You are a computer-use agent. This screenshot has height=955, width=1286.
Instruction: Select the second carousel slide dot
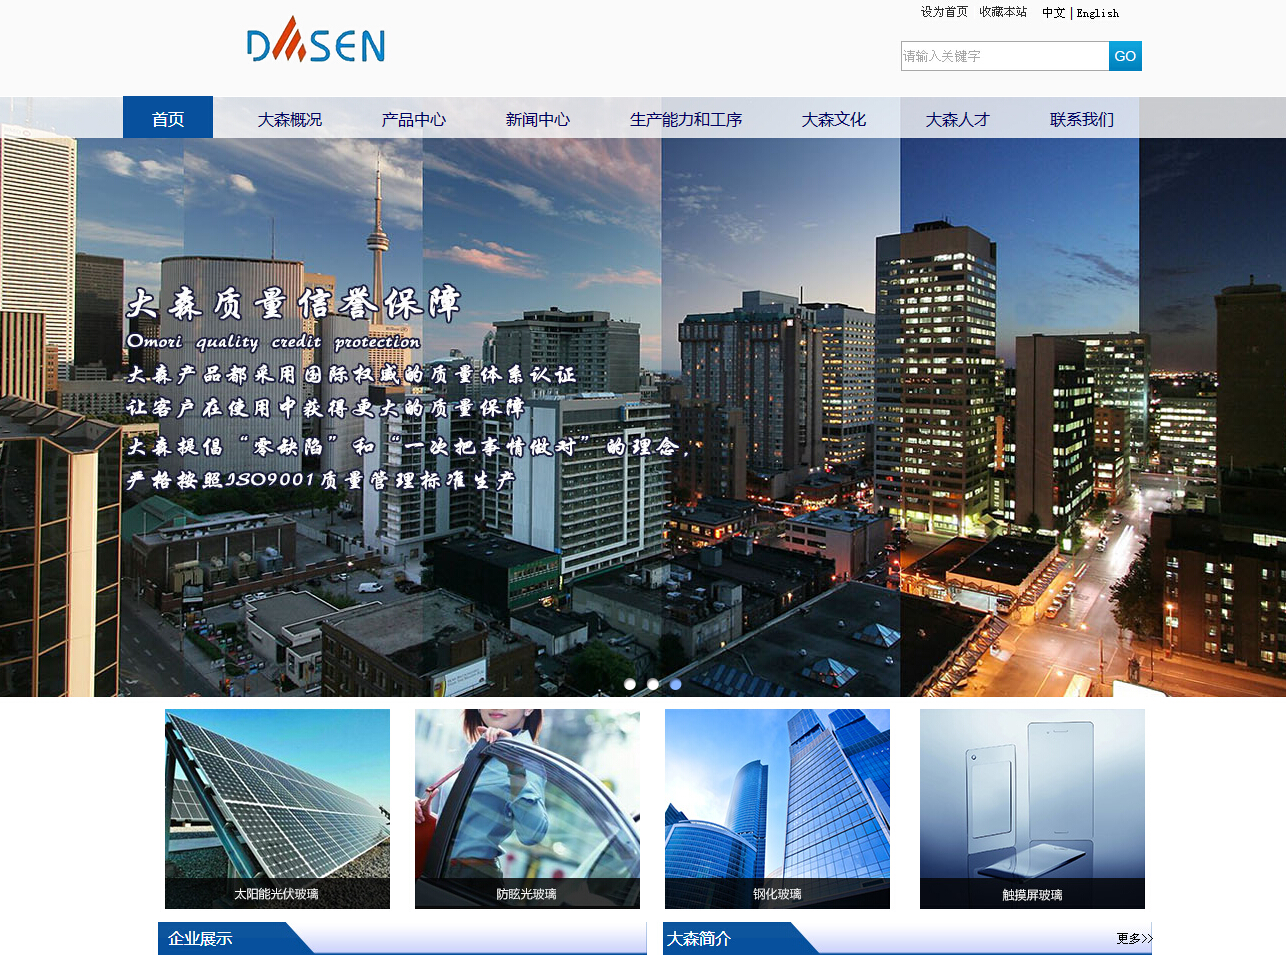pyautogui.click(x=653, y=684)
